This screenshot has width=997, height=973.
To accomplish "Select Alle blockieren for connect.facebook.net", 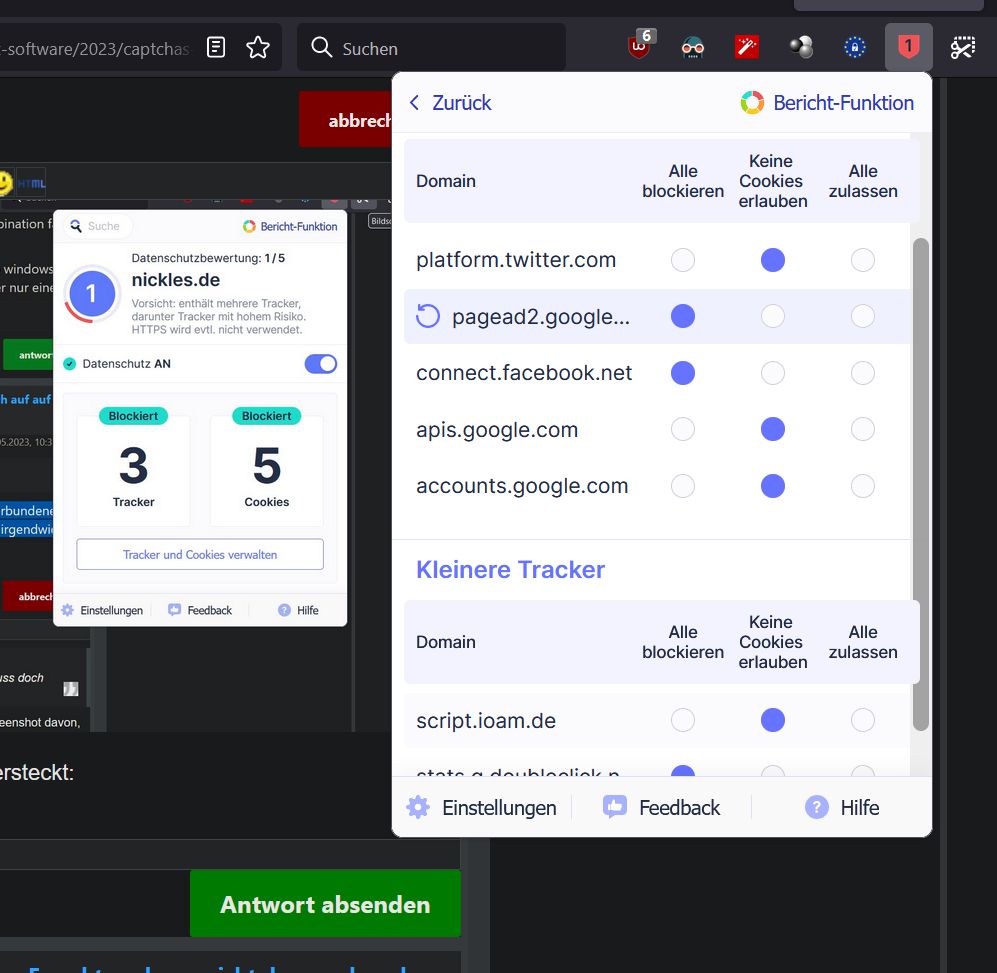I will (x=683, y=373).
